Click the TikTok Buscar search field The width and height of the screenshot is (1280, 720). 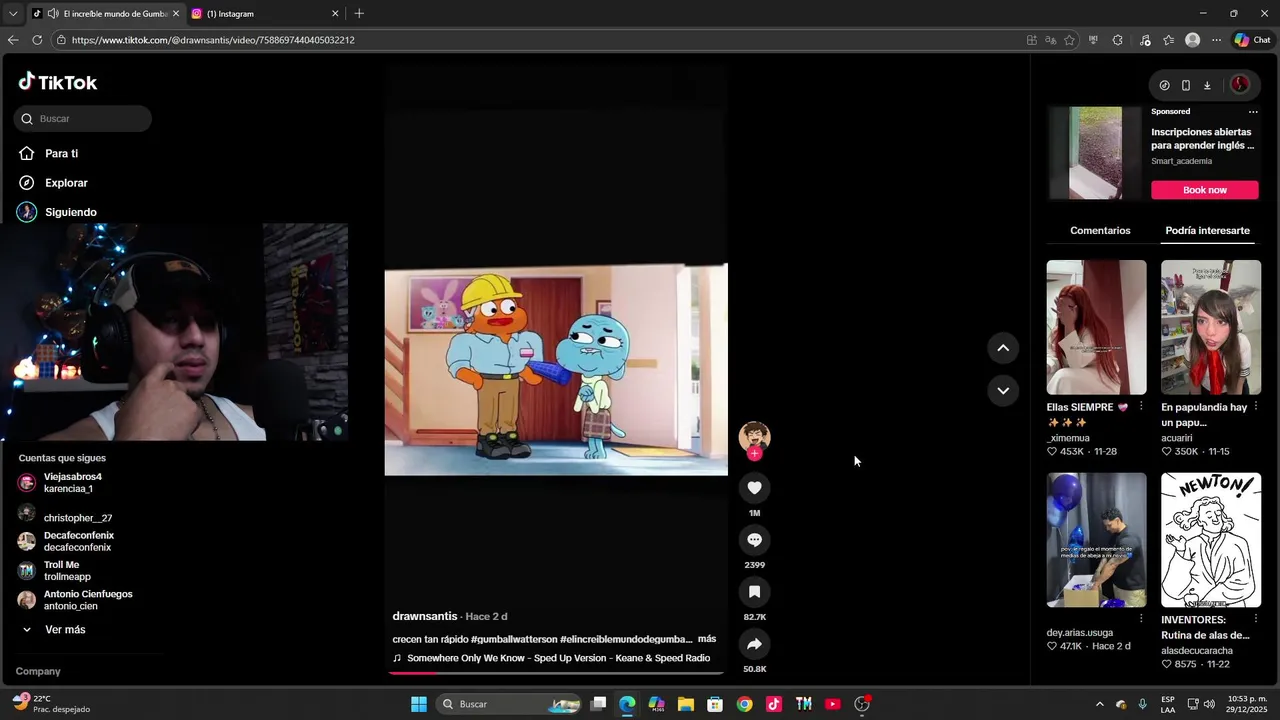tap(83, 119)
